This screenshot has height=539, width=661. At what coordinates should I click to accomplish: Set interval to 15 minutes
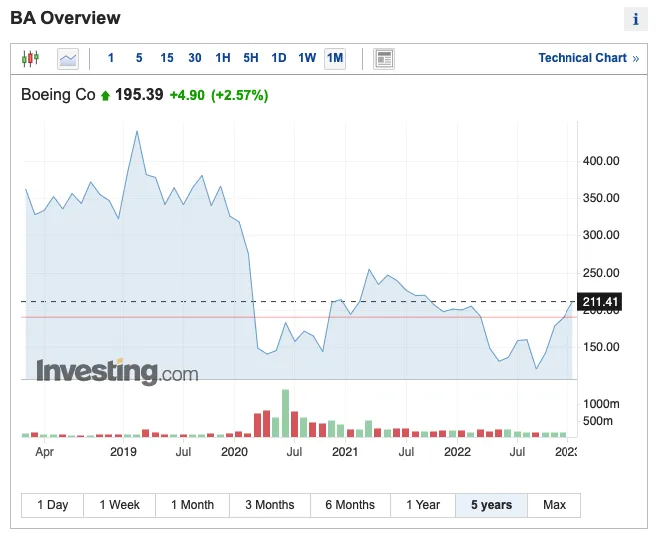click(167, 58)
